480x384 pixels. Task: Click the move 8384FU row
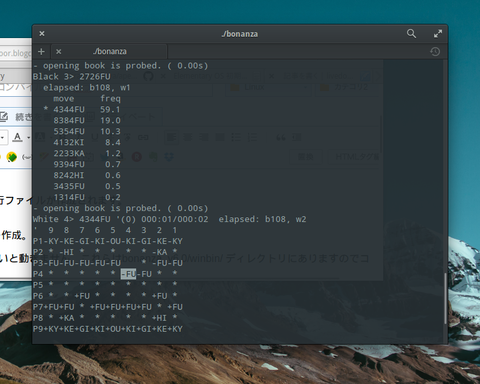tap(87, 120)
